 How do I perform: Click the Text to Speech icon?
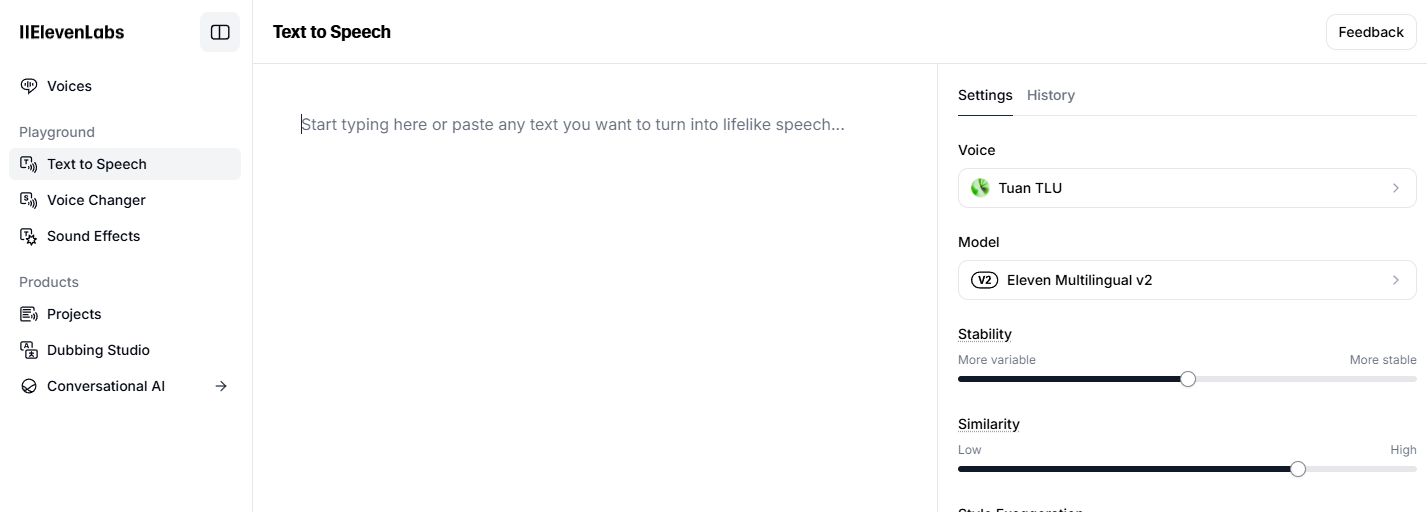click(x=29, y=164)
